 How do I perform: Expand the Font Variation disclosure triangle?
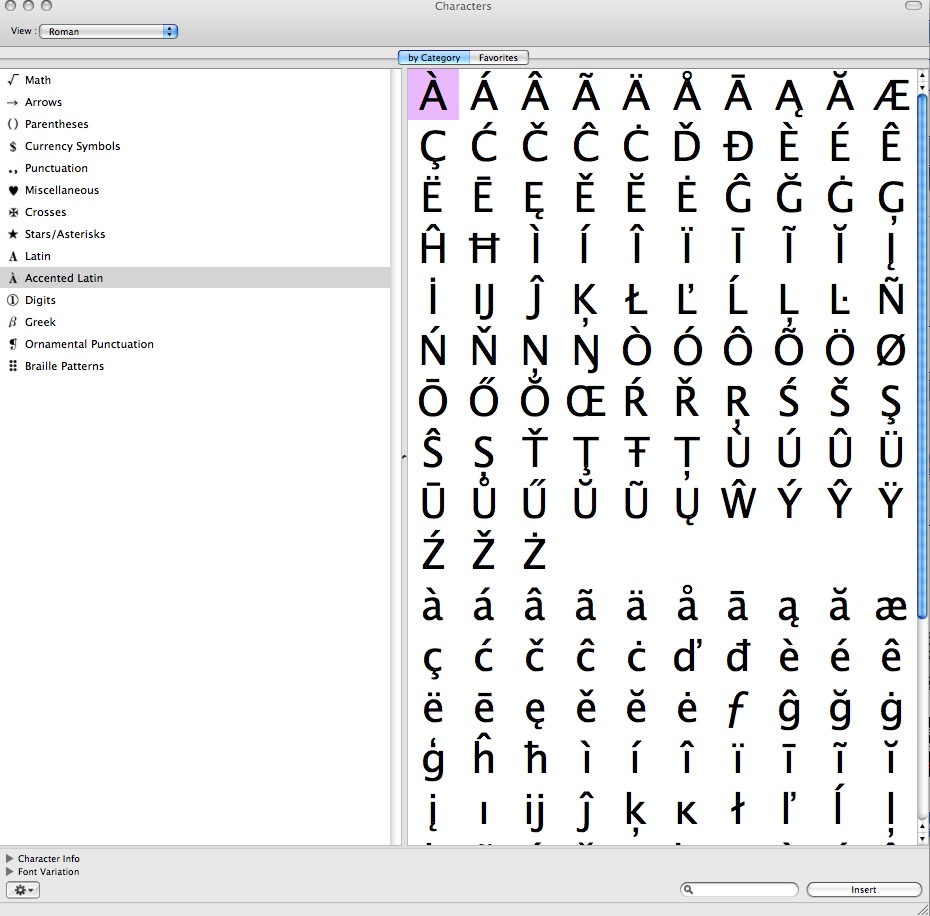[x=10, y=872]
